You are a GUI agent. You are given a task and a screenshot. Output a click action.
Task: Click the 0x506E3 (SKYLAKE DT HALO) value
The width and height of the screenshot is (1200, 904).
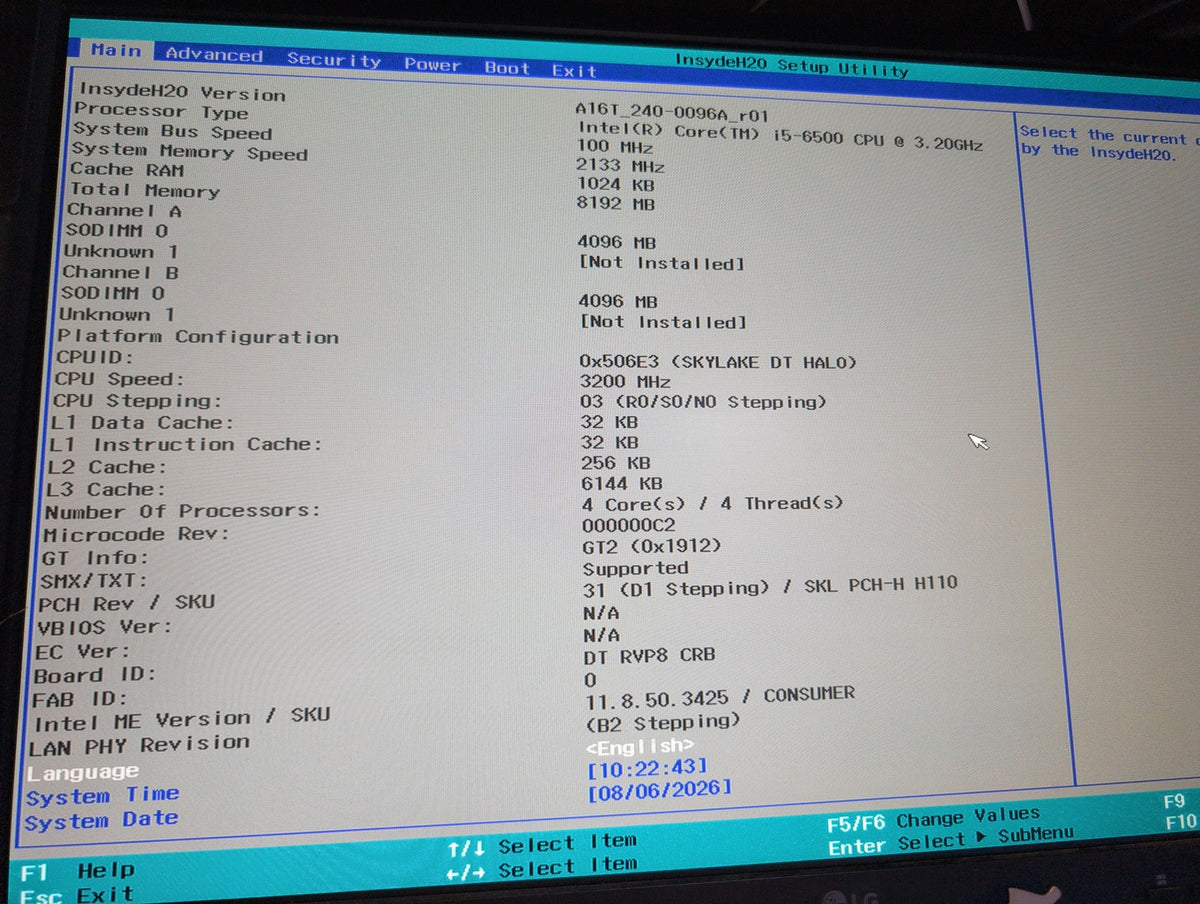[718, 361]
